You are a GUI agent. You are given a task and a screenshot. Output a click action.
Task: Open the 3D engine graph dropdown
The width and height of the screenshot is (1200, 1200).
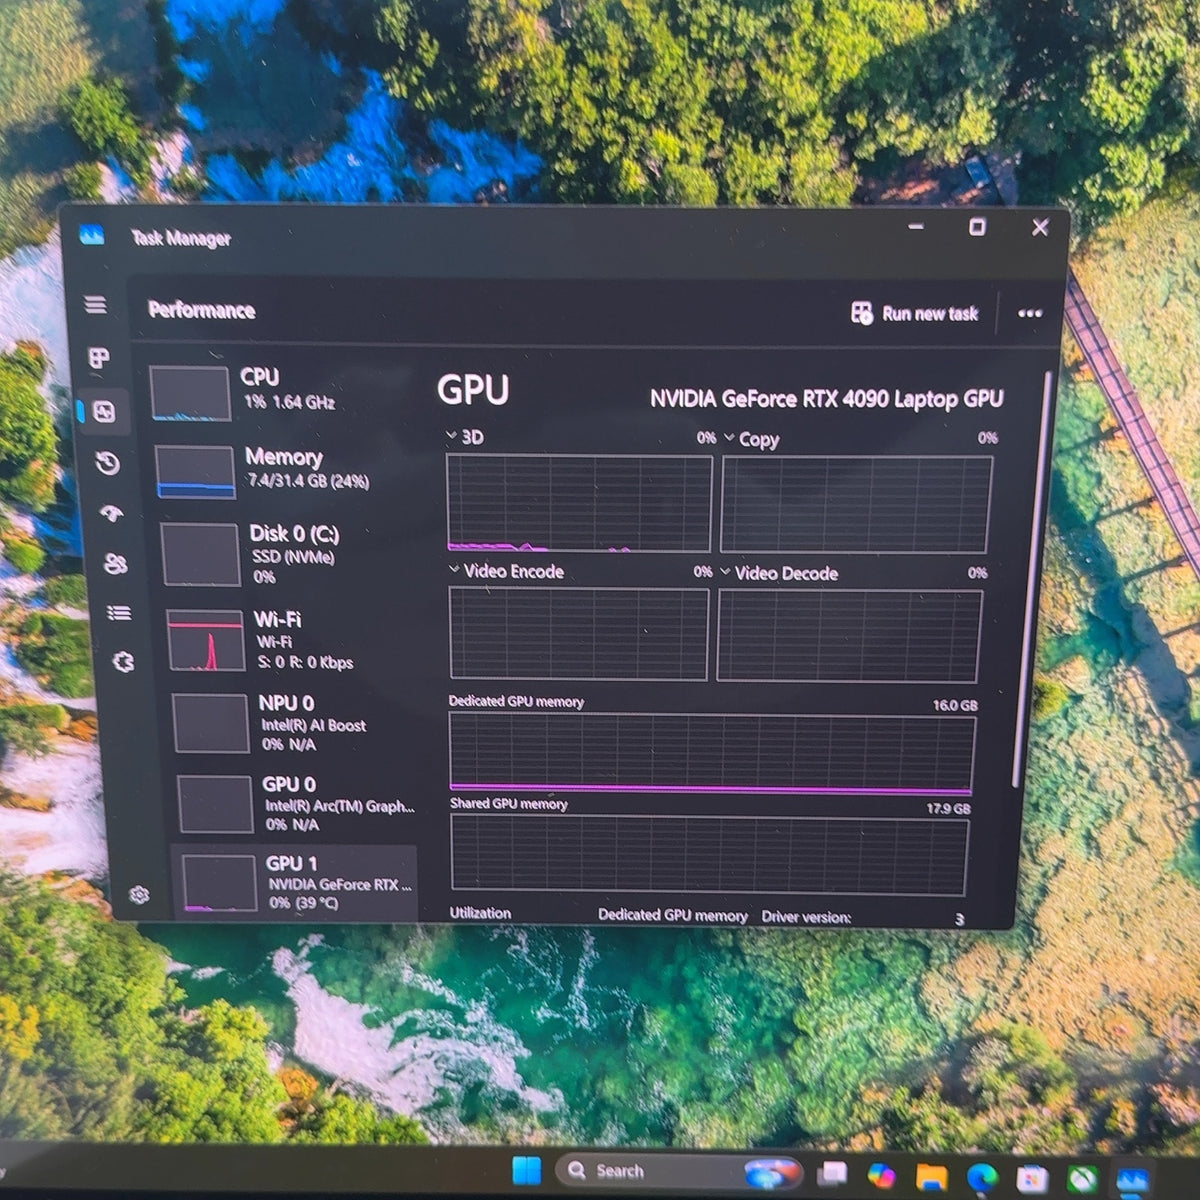coord(452,436)
